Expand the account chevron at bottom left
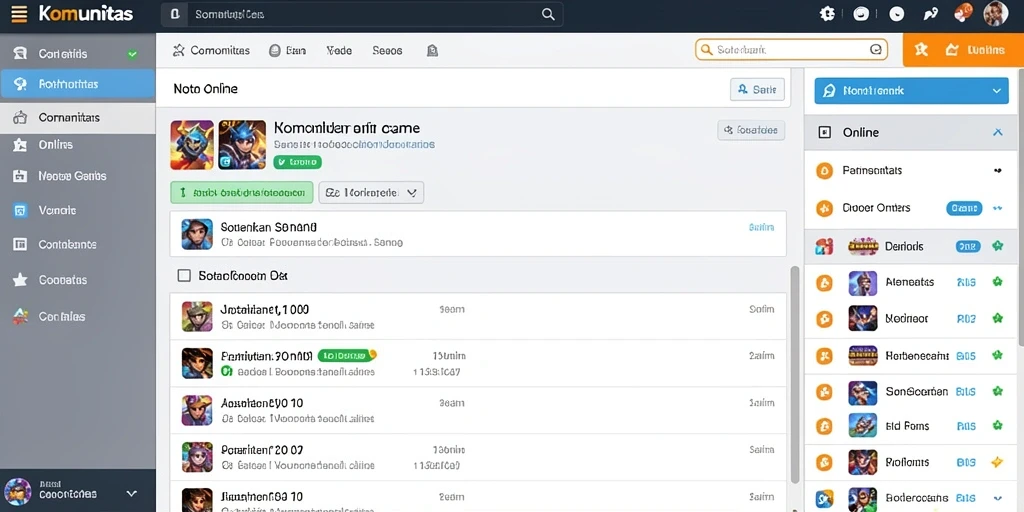Viewport: 1024px width, 512px height. point(131,494)
